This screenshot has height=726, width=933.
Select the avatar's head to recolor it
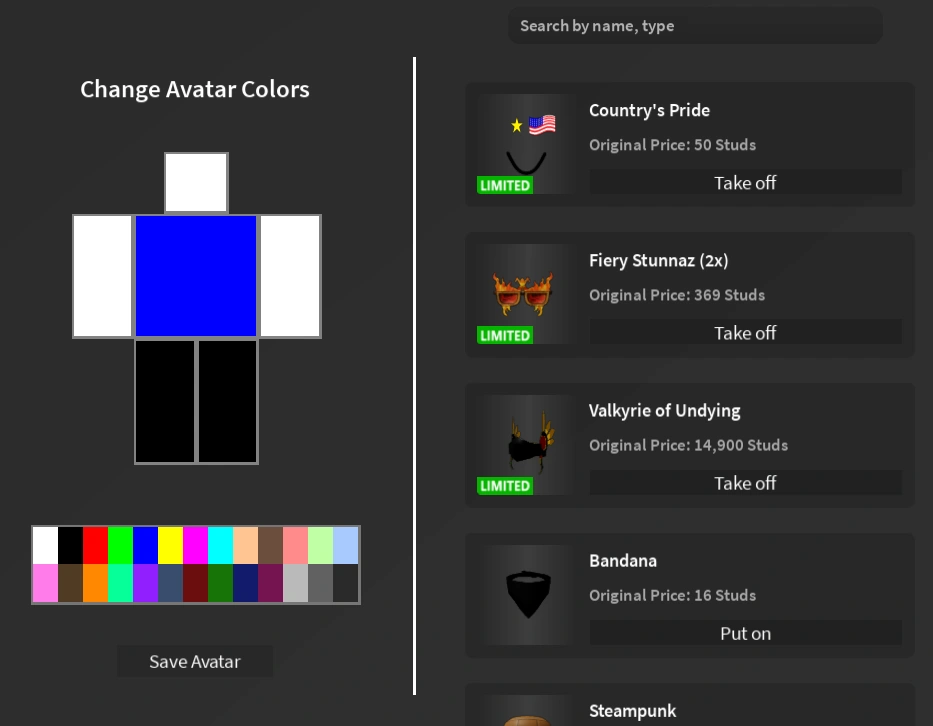coord(195,182)
